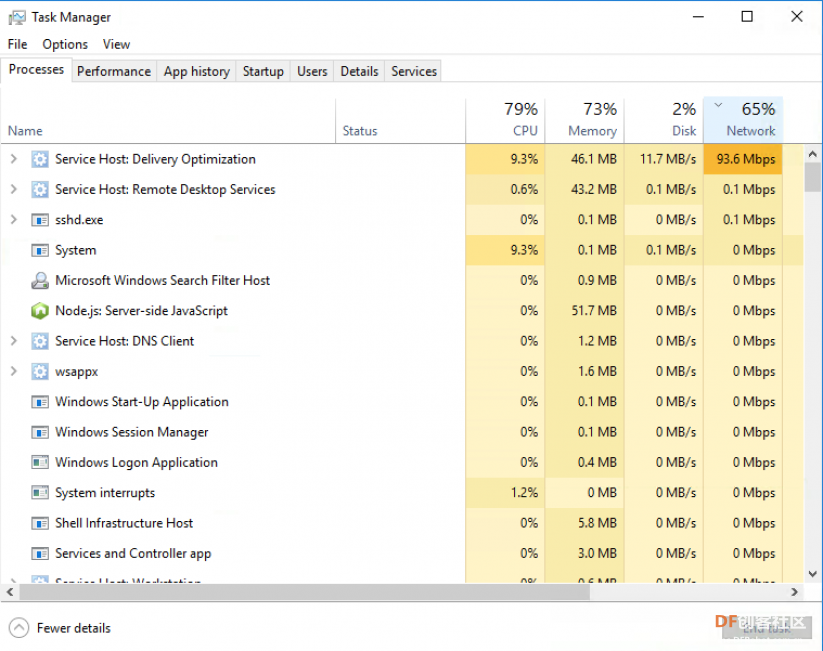The image size is (823, 651).
Task: Click the vertical scrollbar thumb
Action: pos(813,177)
